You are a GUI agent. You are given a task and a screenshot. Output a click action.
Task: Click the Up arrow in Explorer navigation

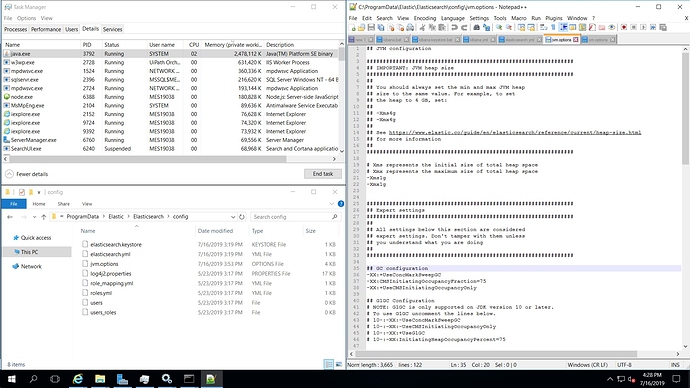44,216
